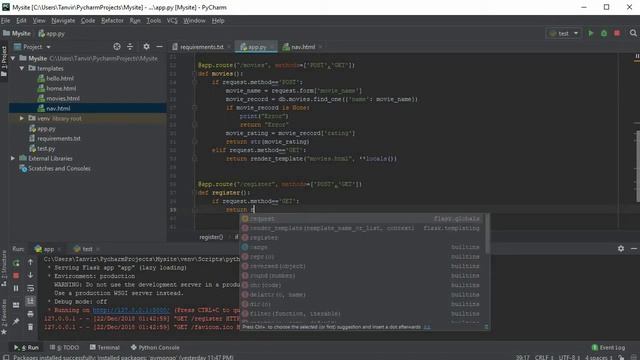Toggle Favorites sidebar vertical tab
The image size is (640, 360).
[x=4, y=316]
